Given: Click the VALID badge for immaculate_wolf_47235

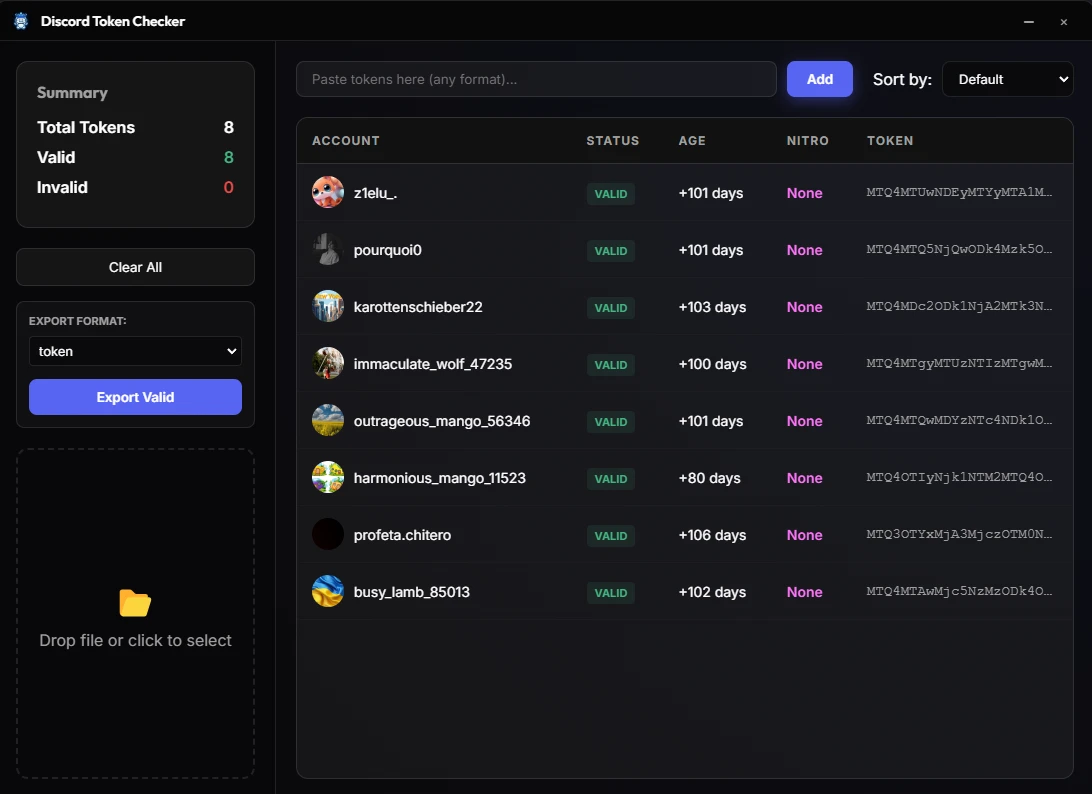Looking at the screenshot, I should pos(611,365).
